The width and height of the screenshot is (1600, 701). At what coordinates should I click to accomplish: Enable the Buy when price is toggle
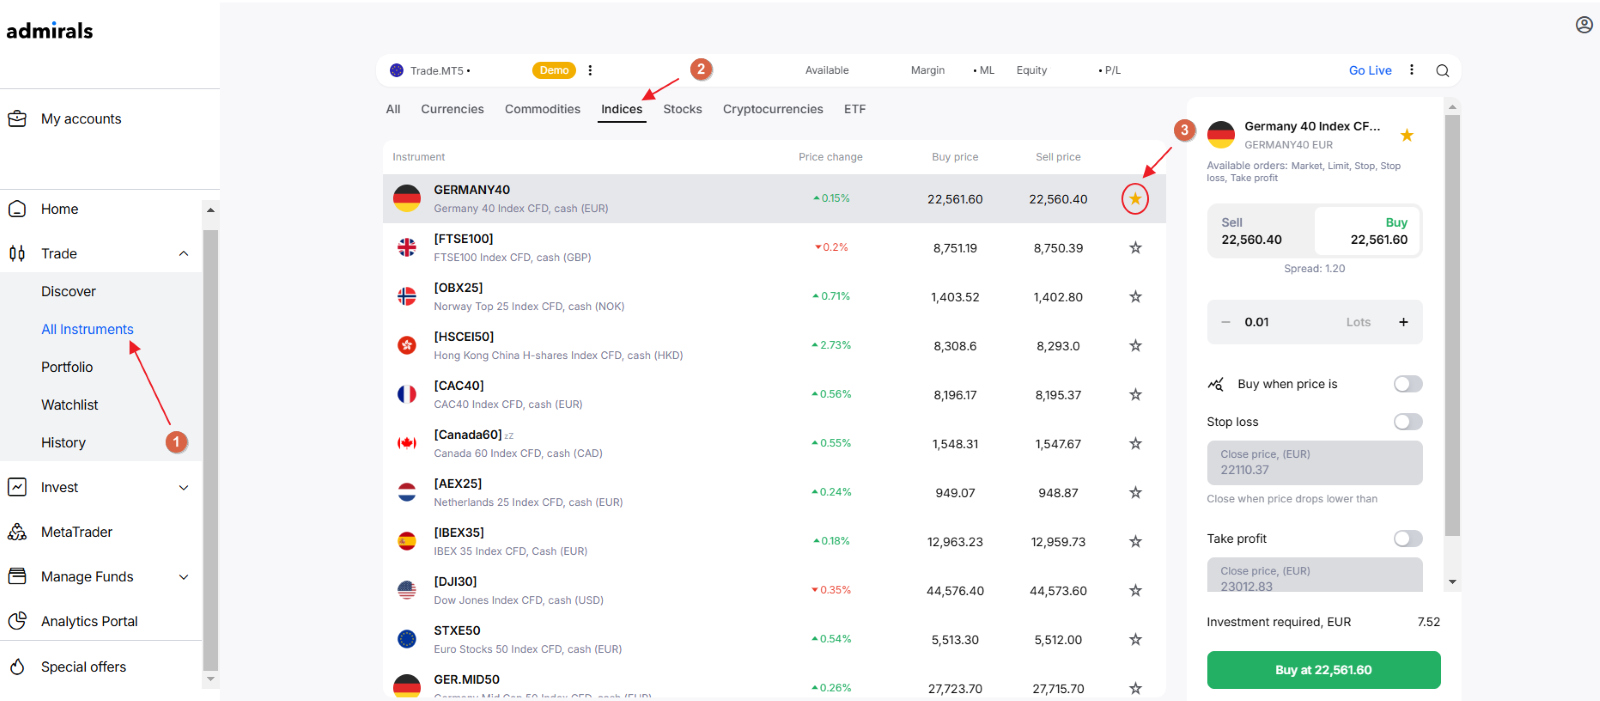pyautogui.click(x=1408, y=384)
